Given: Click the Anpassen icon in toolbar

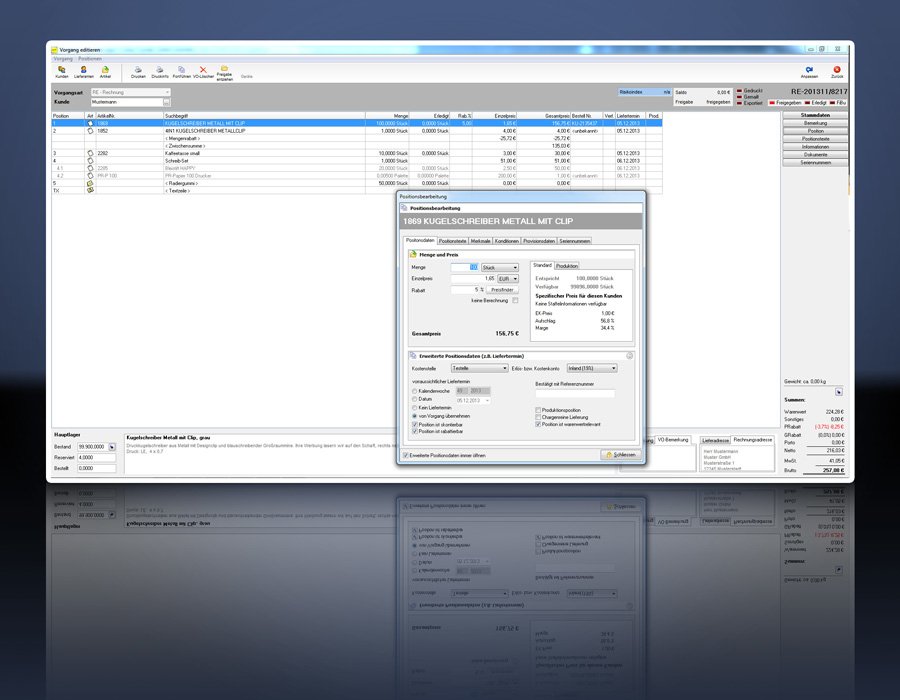Looking at the screenshot, I should (809, 69).
